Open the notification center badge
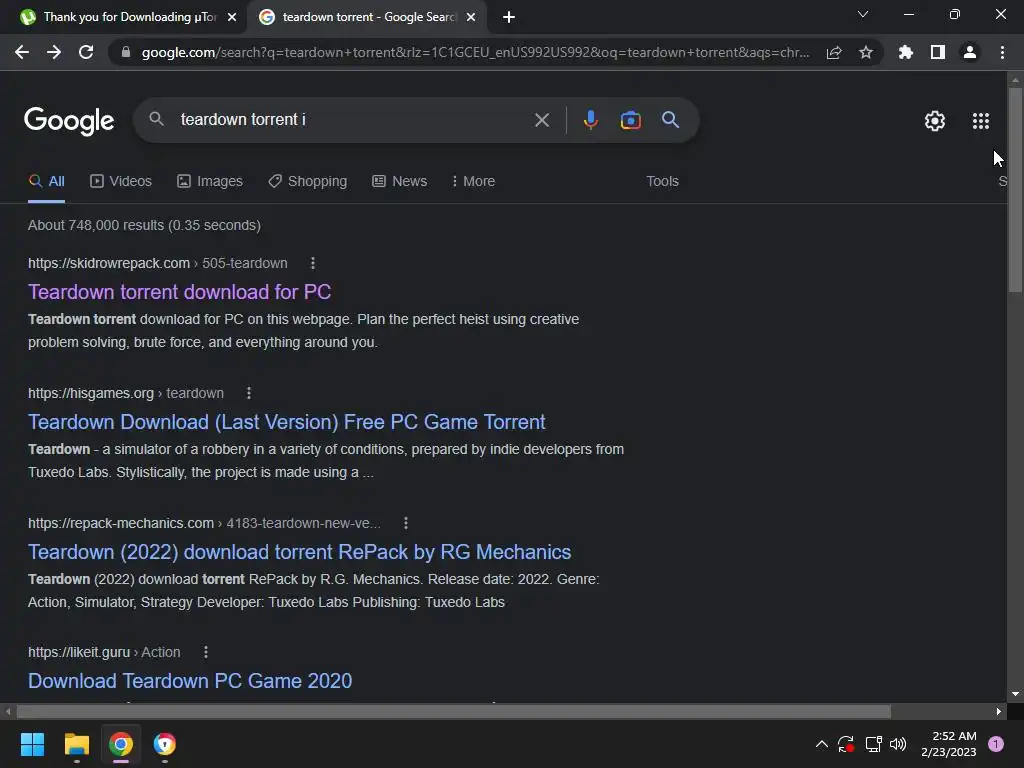The image size is (1024, 768). point(996,744)
